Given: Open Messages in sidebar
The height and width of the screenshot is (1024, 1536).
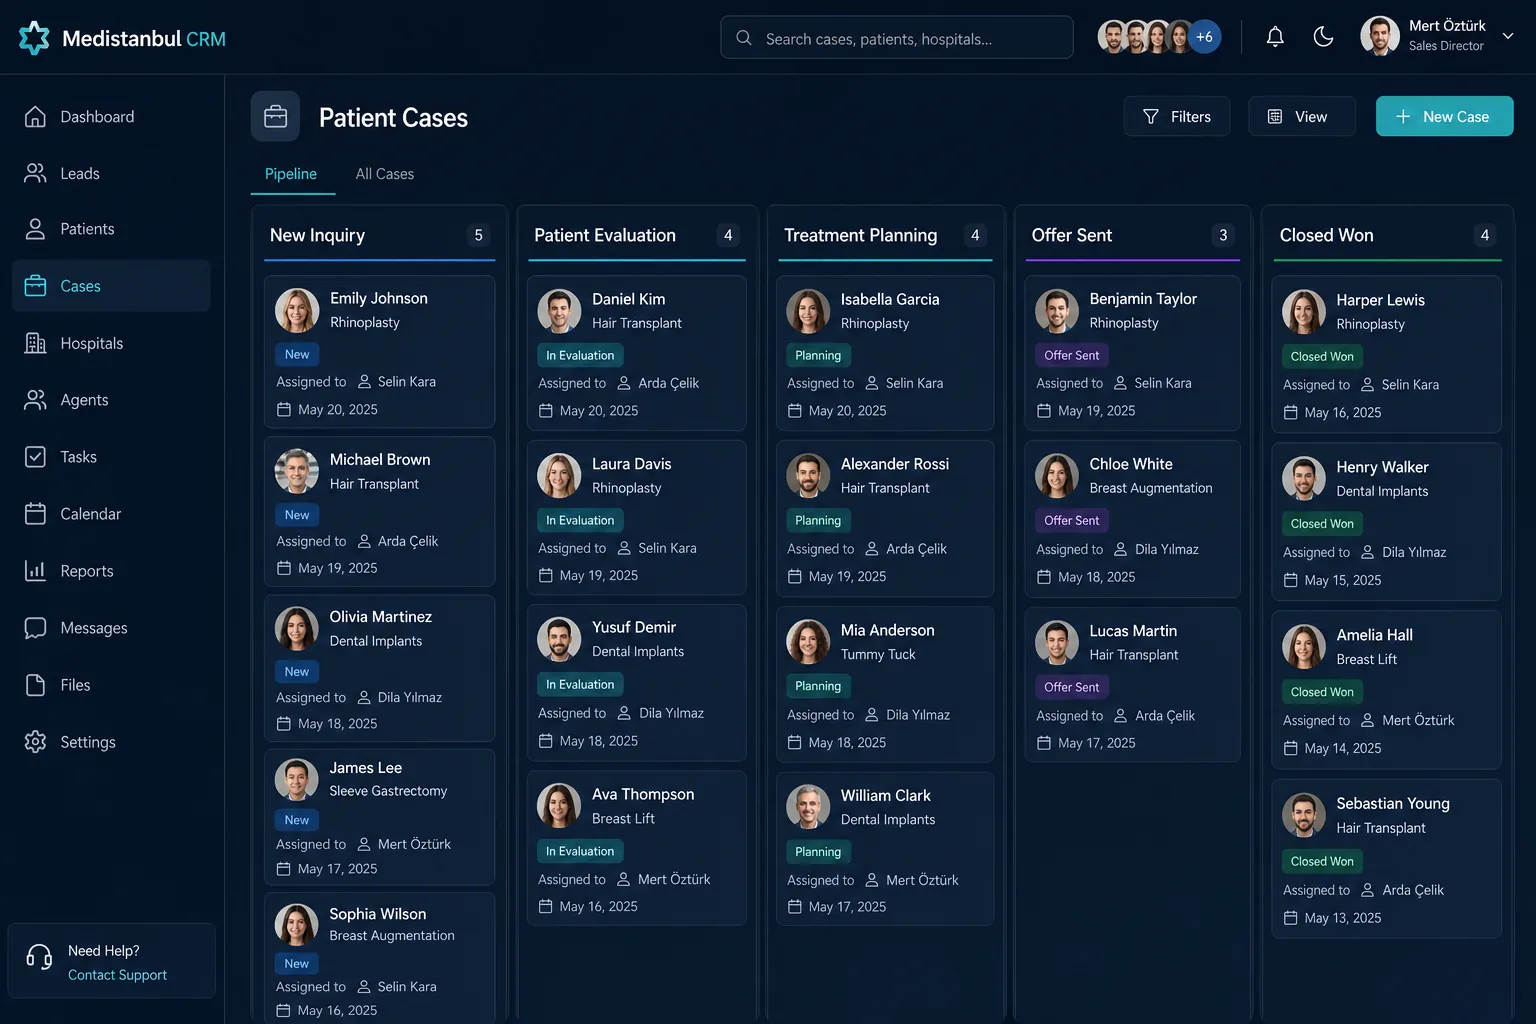Looking at the screenshot, I should [111, 628].
